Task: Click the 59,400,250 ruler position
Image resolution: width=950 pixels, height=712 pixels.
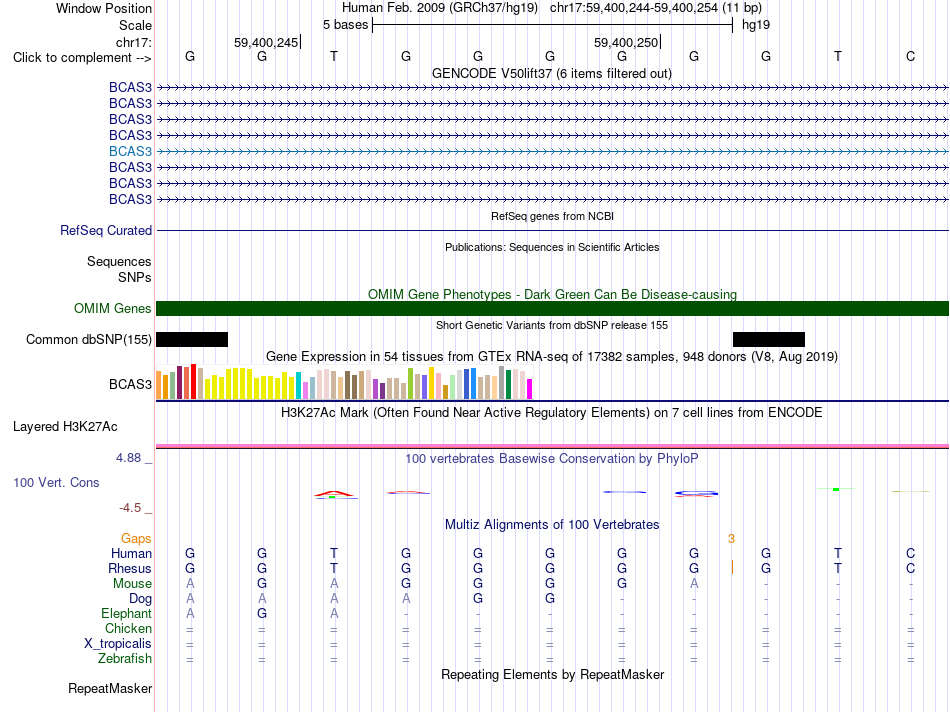Action: click(x=626, y=42)
